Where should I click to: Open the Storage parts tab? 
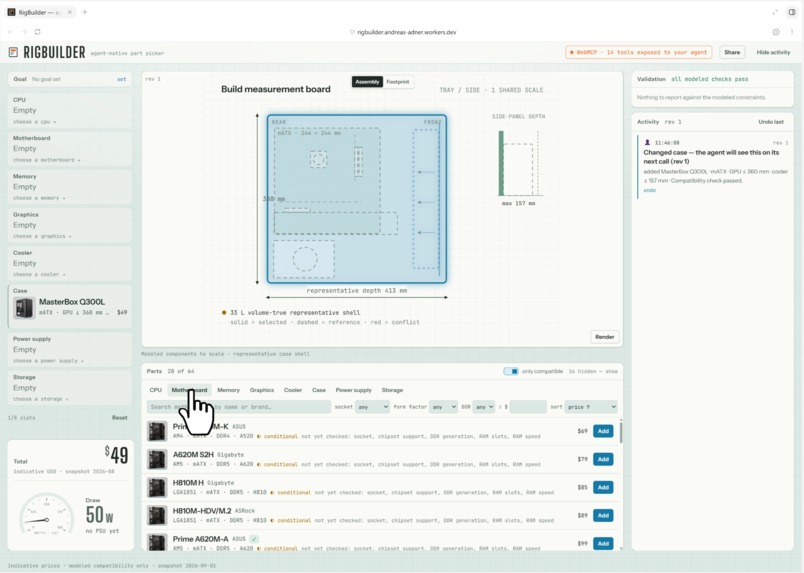pos(392,390)
